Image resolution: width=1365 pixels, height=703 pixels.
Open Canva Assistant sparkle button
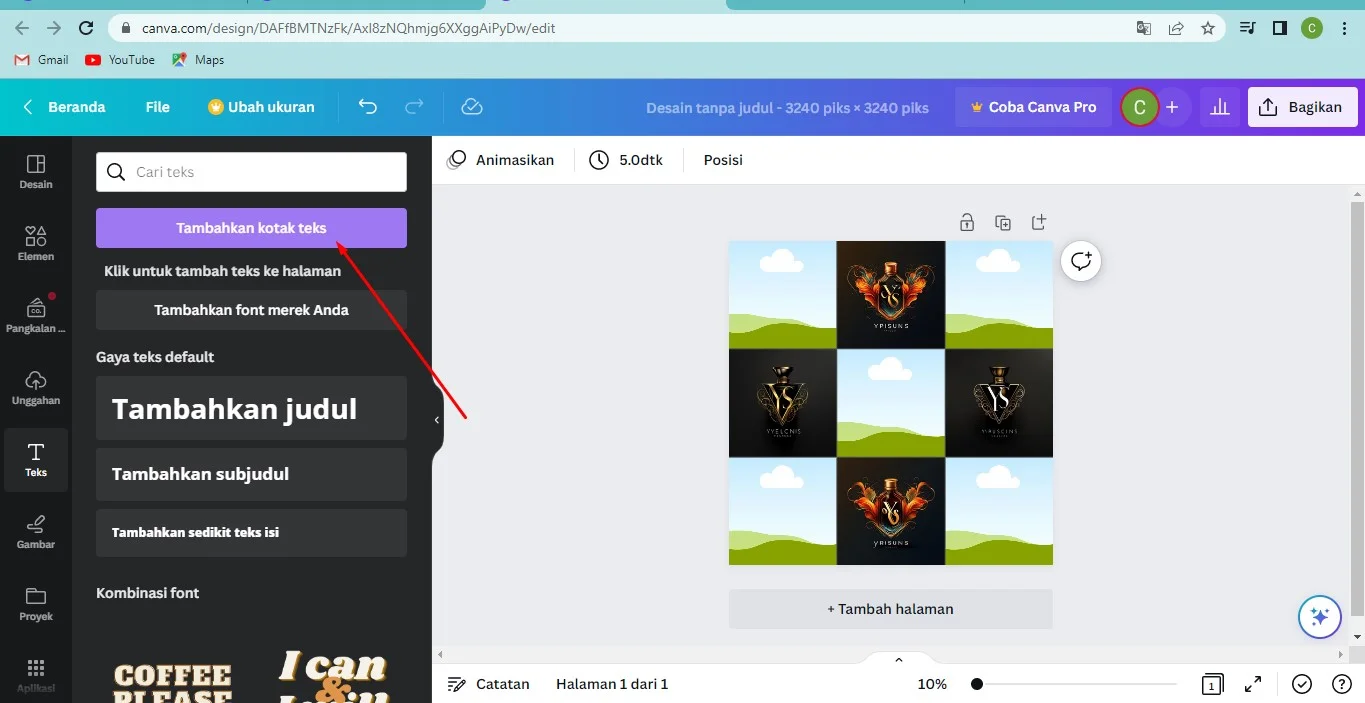(x=1319, y=617)
